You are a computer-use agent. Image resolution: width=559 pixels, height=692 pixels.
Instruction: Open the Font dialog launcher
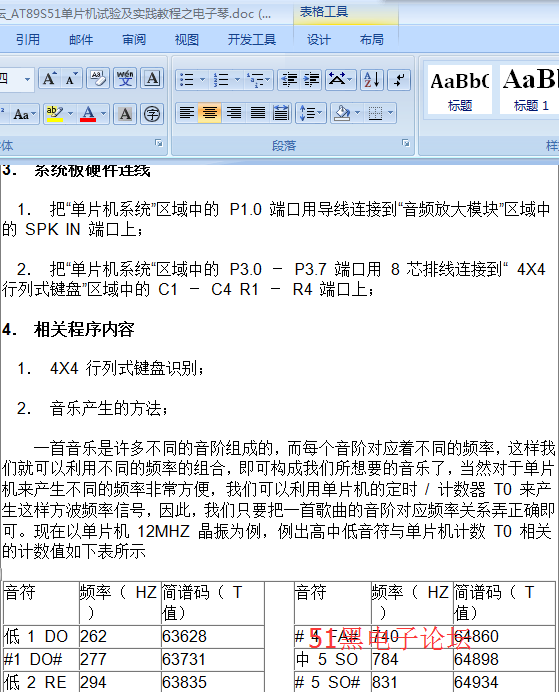(x=159, y=143)
